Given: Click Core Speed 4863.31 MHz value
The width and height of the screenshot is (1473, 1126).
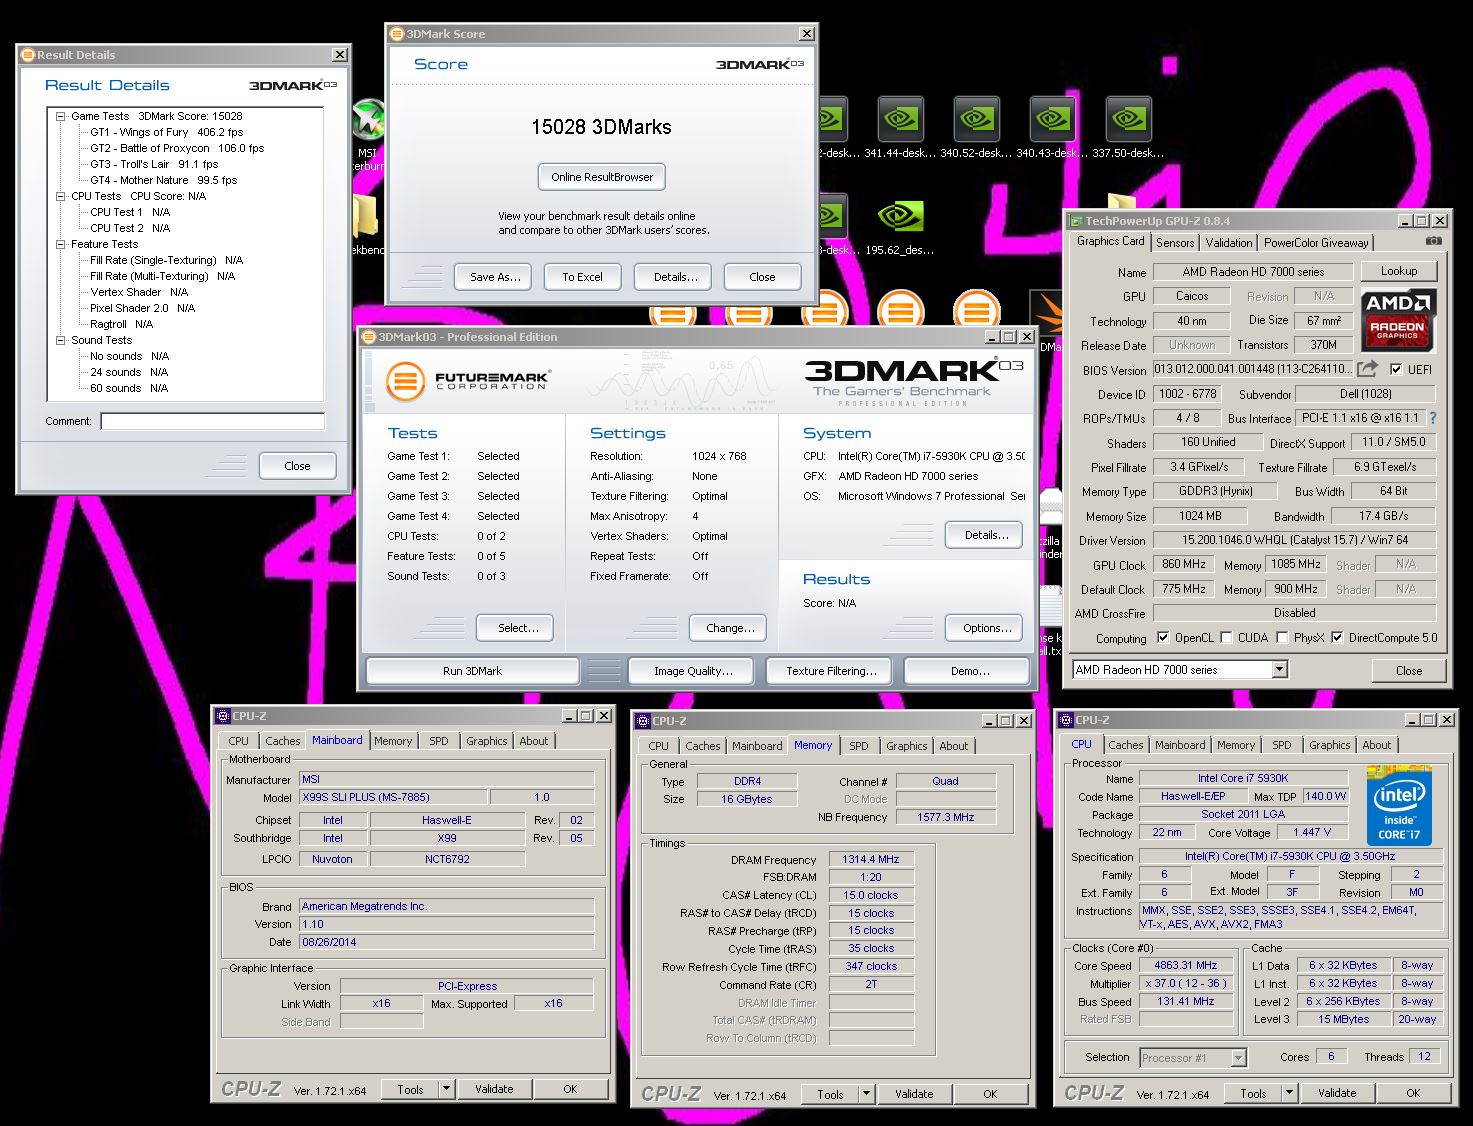Looking at the screenshot, I should pos(1185,966).
